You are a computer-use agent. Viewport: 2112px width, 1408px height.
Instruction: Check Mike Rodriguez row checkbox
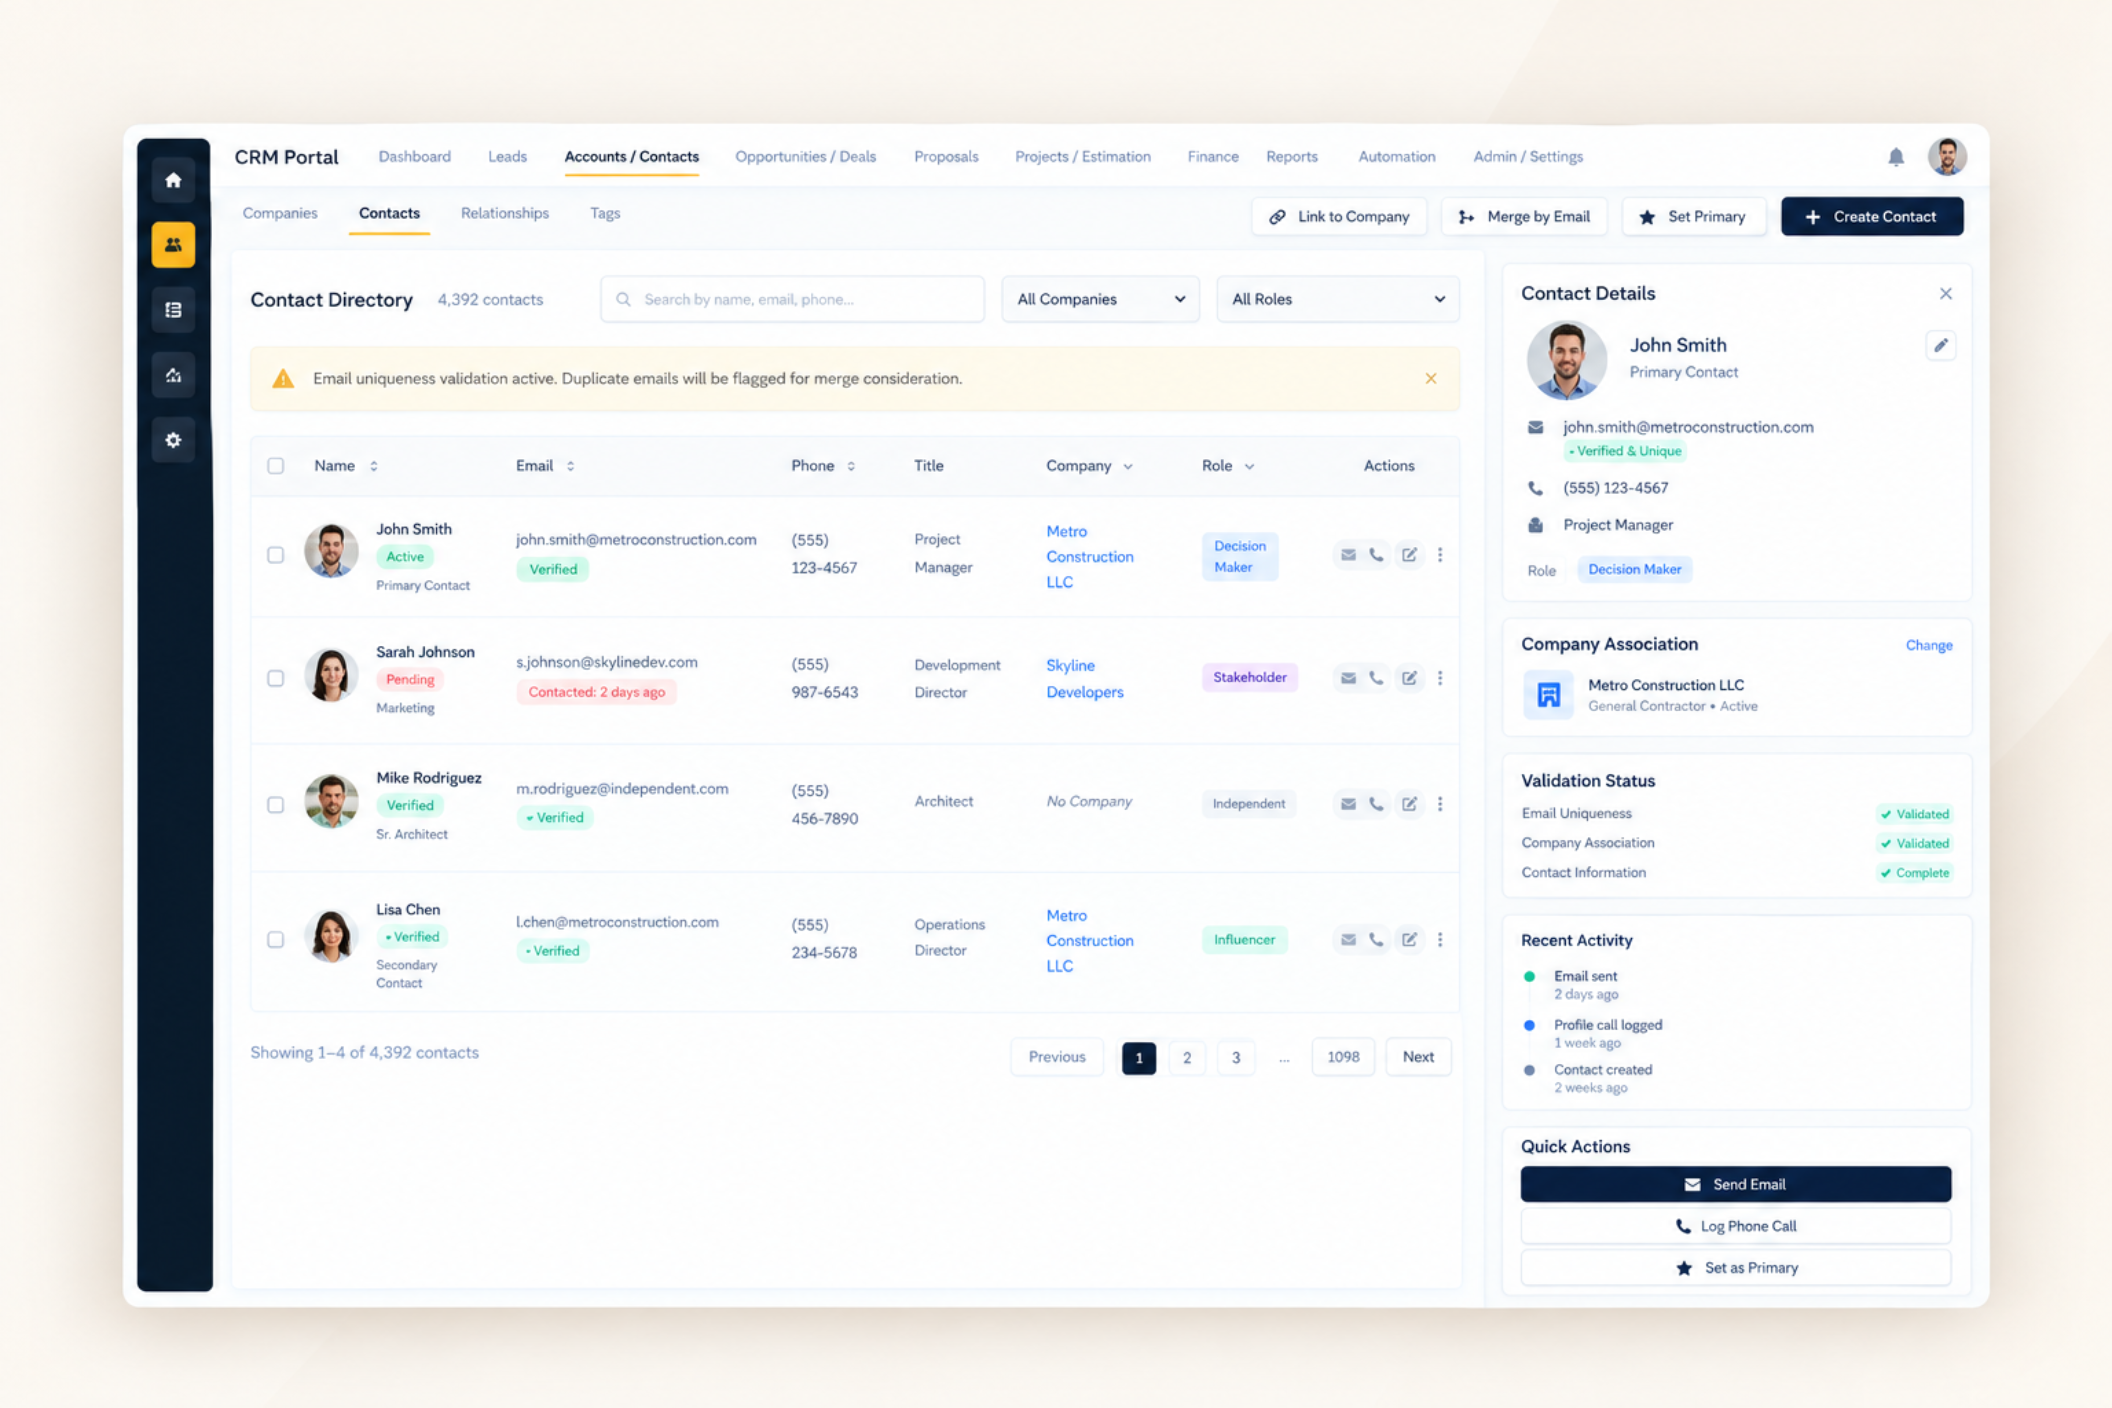tap(276, 805)
